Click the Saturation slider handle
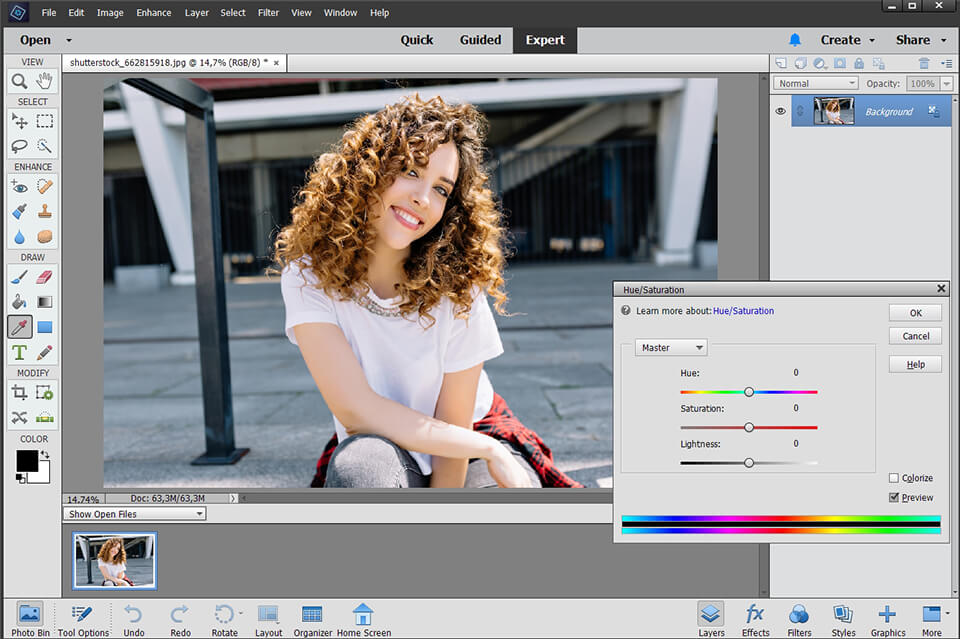The width and height of the screenshot is (960, 639). click(x=749, y=427)
